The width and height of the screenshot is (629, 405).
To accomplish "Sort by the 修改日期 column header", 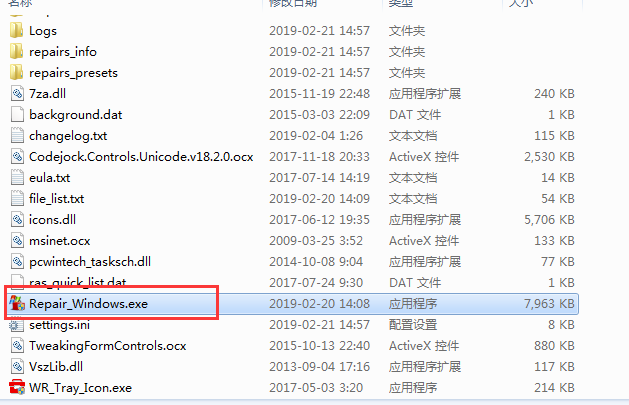I will [293, 3].
